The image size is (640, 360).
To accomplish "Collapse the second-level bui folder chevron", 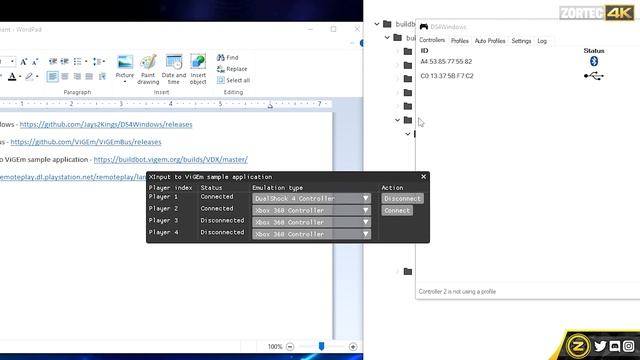I will click(x=387, y=38).
